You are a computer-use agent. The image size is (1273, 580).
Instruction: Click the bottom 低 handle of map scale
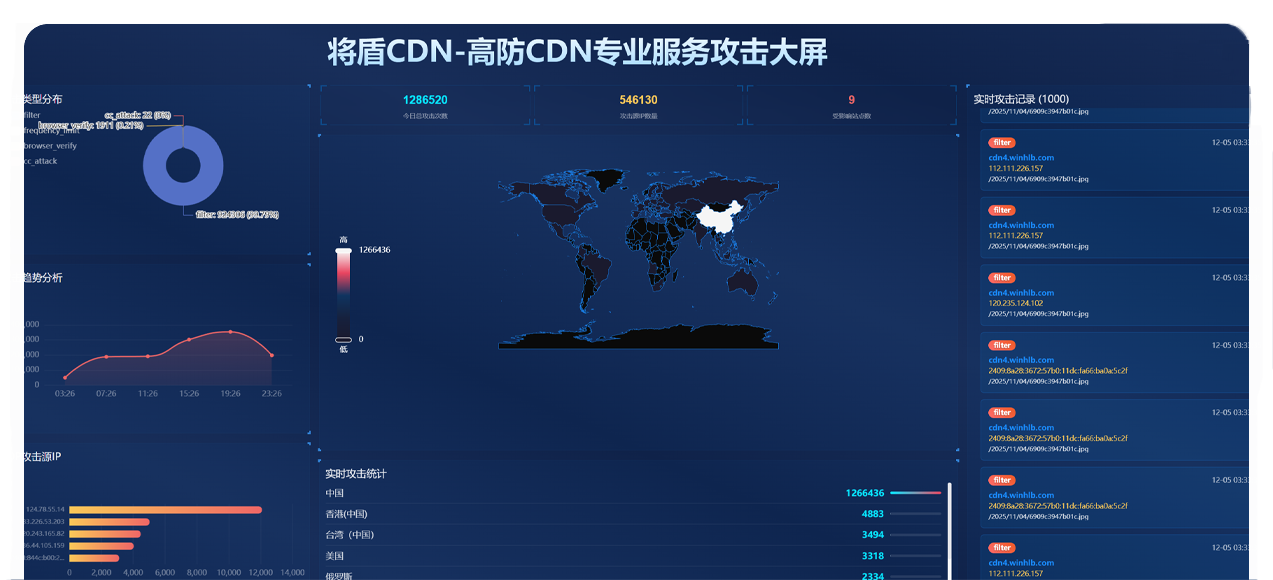pos(343,340)
